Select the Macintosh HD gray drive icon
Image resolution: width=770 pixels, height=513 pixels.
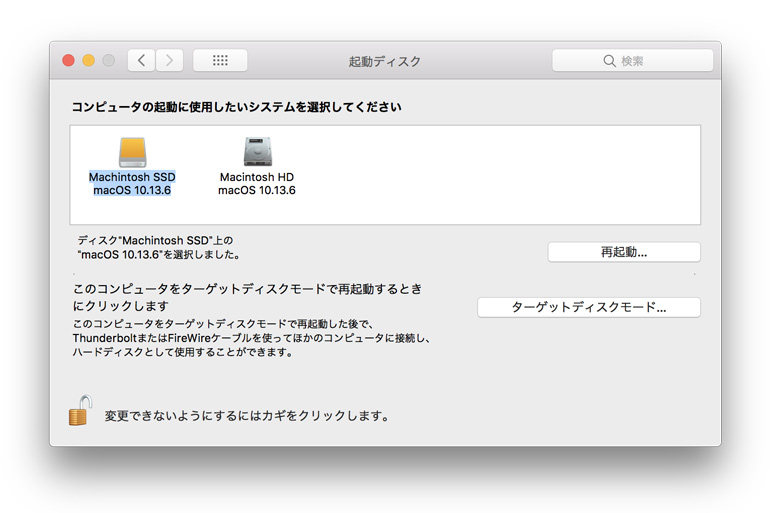(x=257, y=151)
